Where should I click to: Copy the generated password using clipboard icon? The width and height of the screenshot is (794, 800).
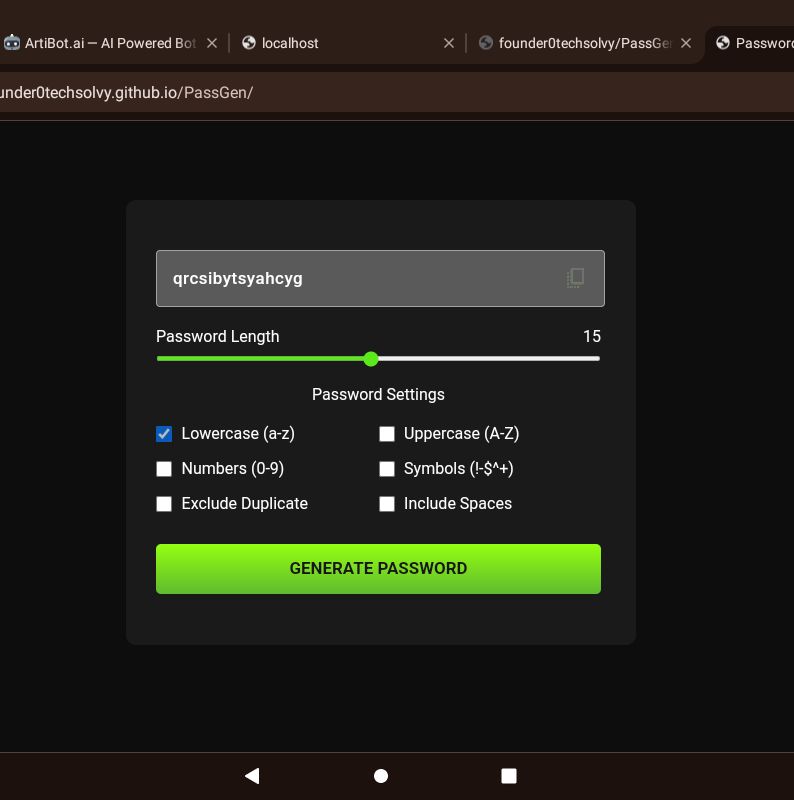point(575,278)
